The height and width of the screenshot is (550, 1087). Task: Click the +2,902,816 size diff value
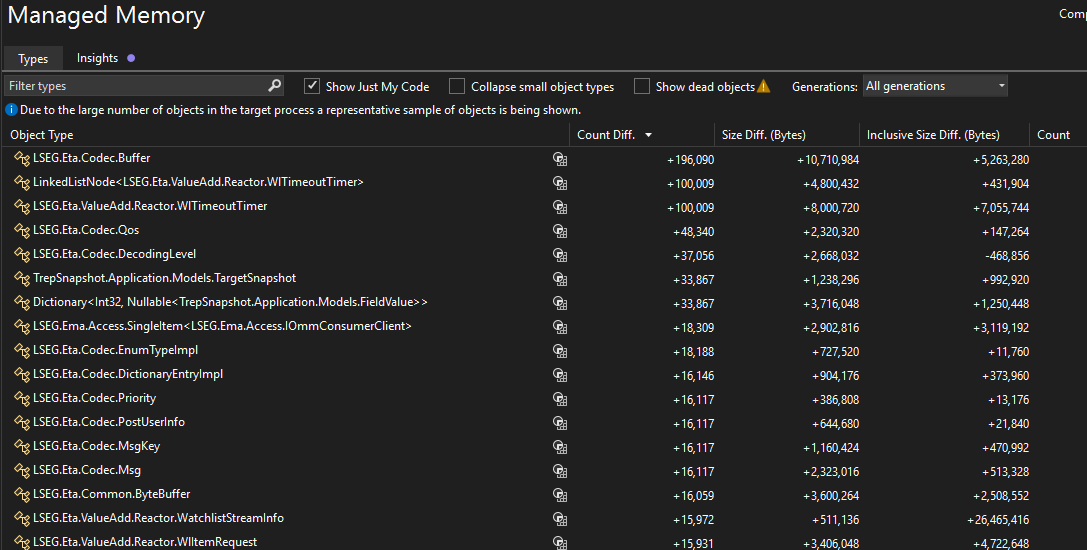pyautogui.click(x=831, y=328)
